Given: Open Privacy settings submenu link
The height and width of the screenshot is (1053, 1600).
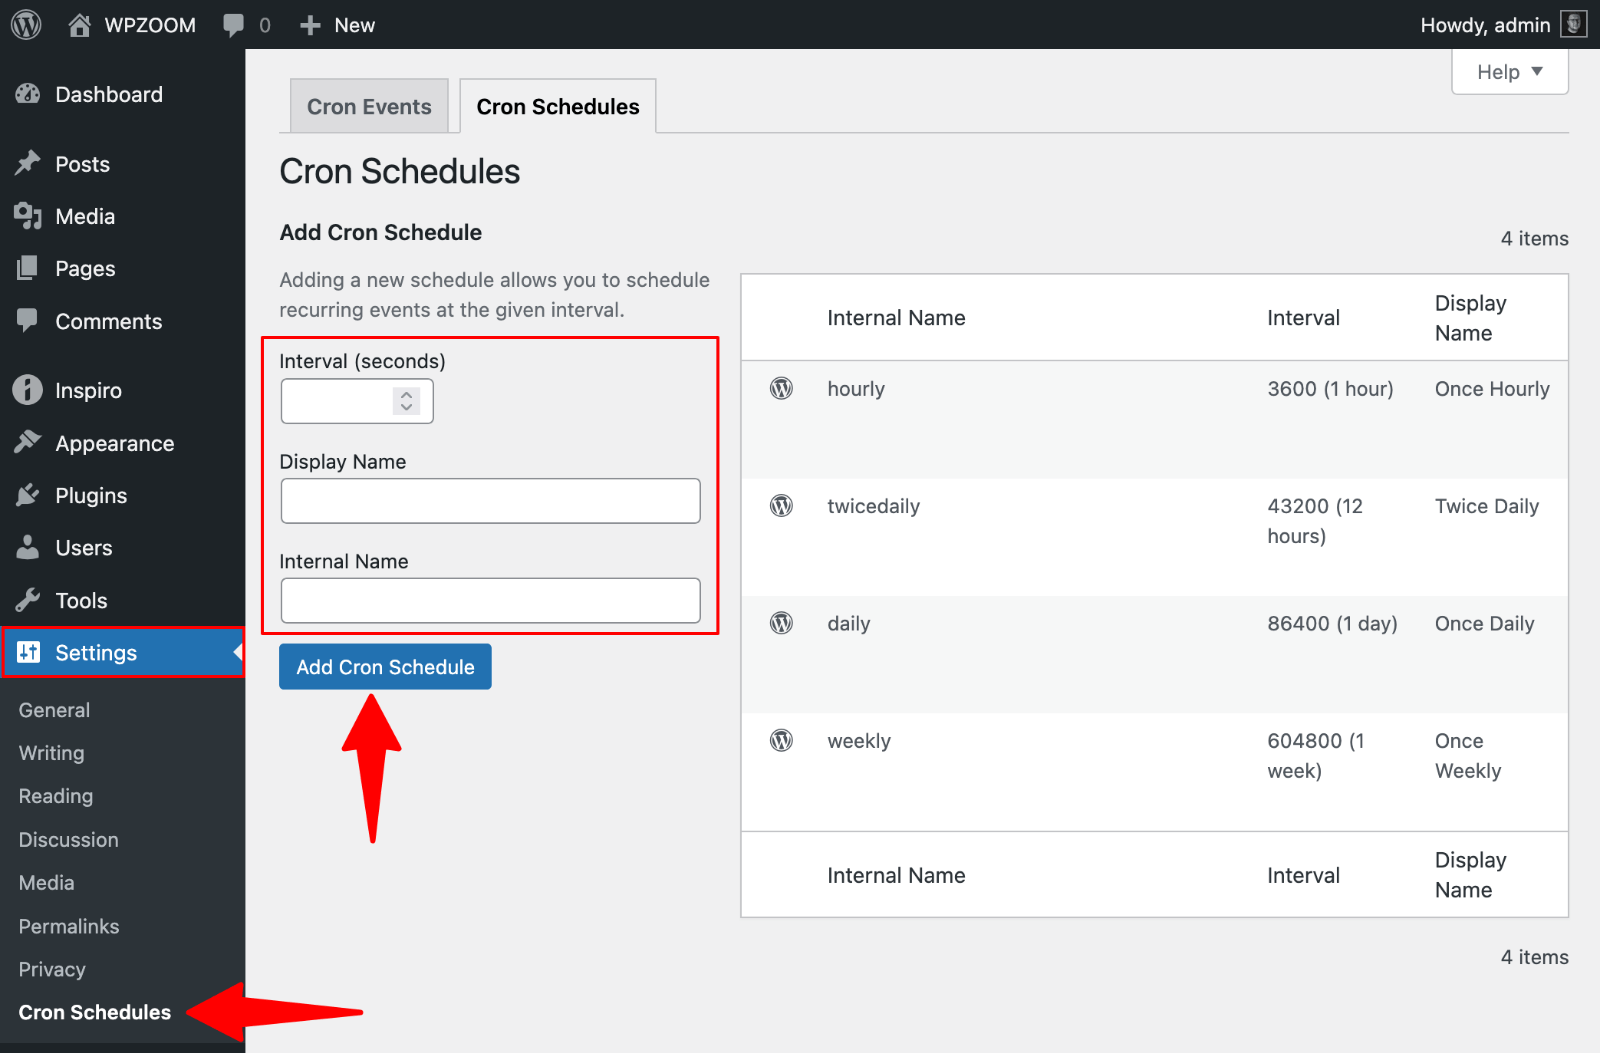Looking at the screenshot, I should [52, 969].
